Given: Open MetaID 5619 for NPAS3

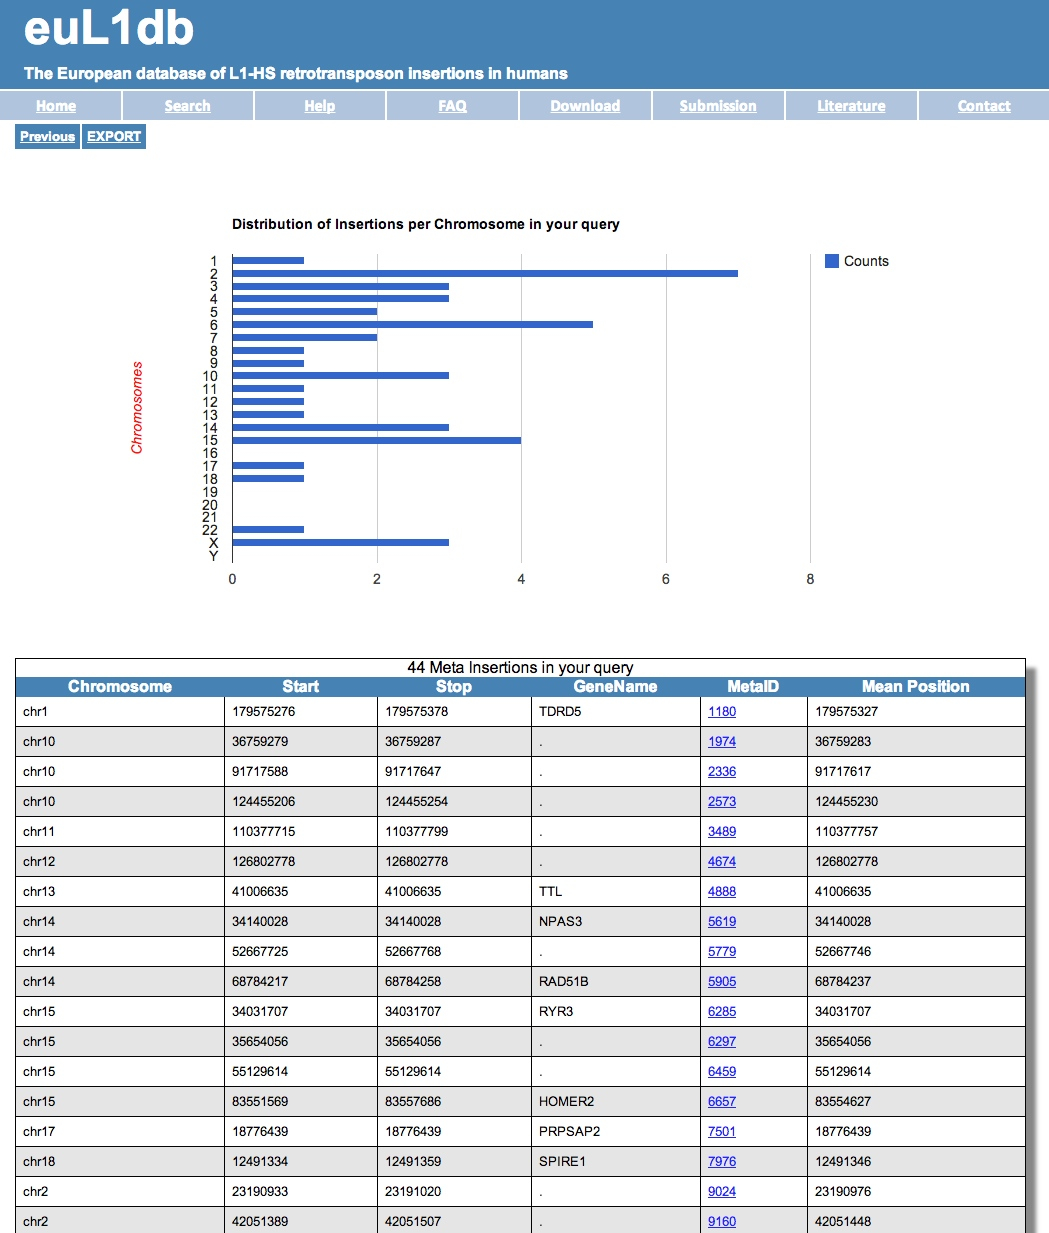Looking at the screenshot, I should (721, 922).
